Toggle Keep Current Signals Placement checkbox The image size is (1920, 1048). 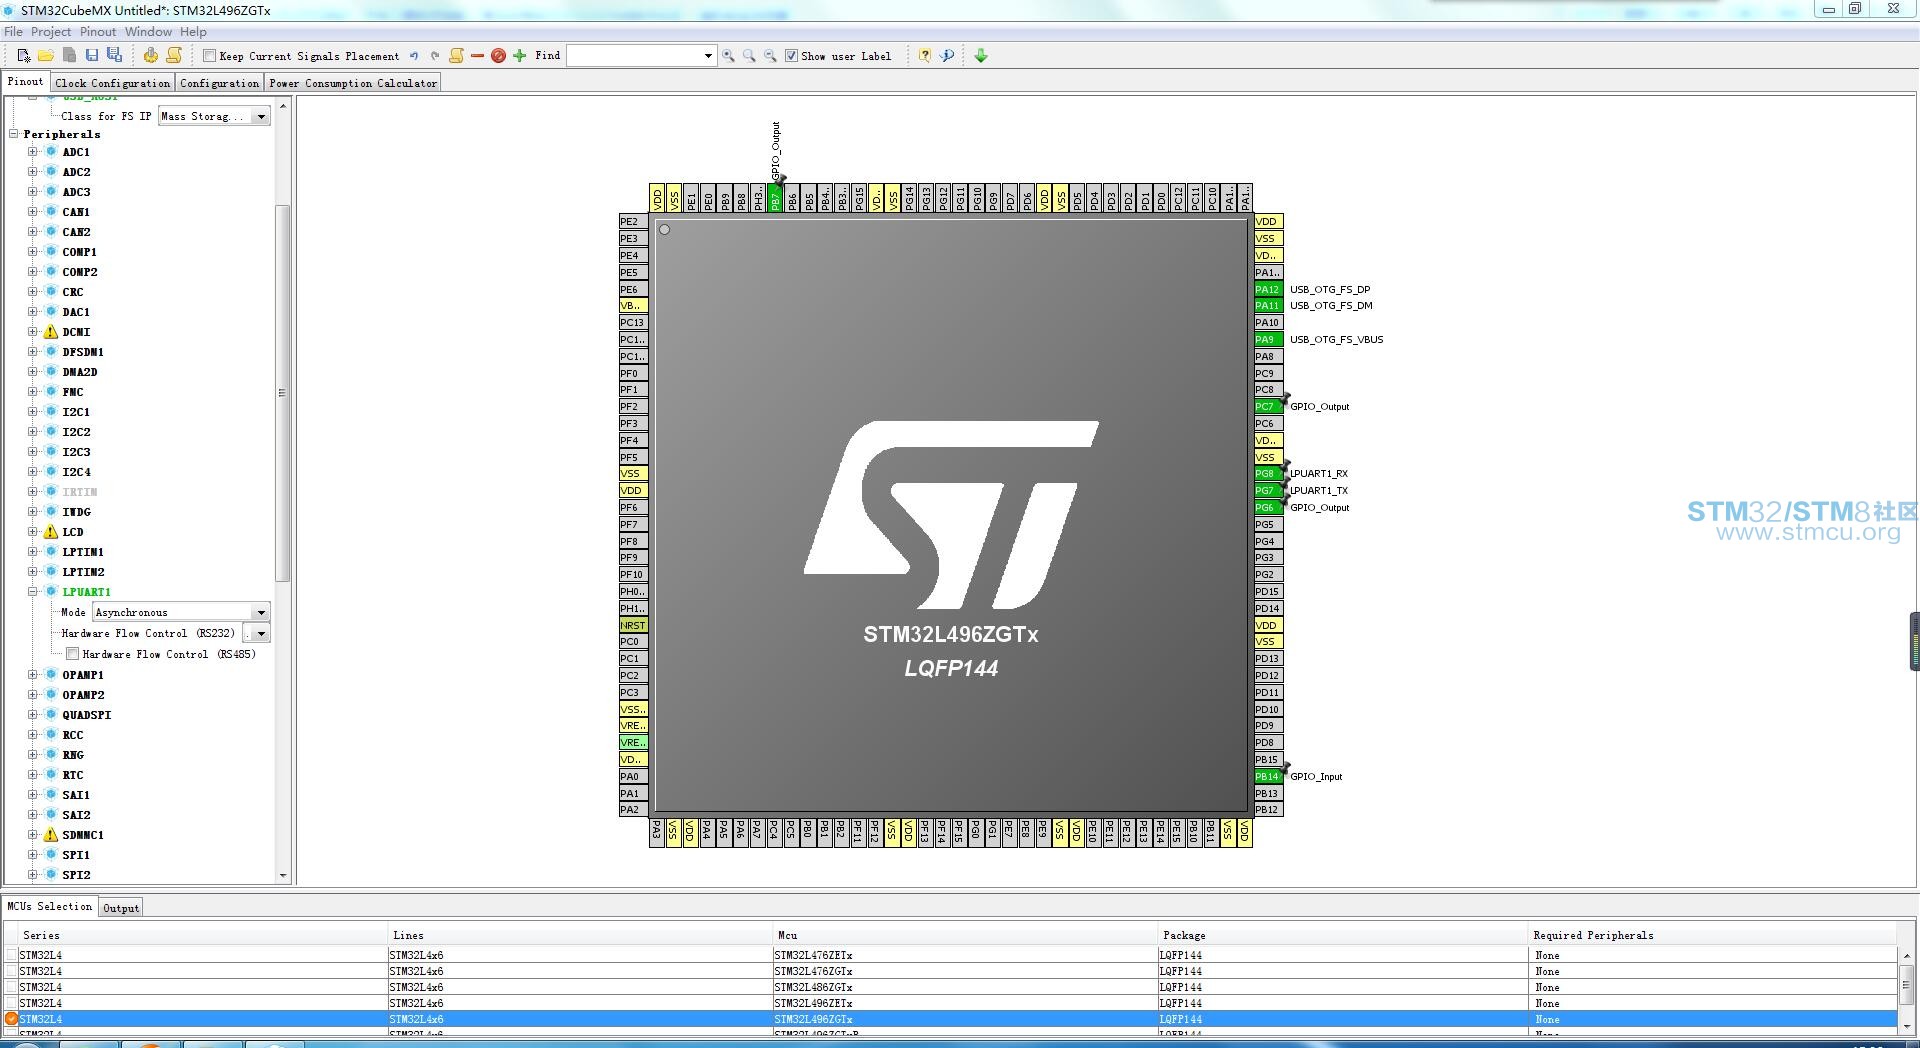[x=209, y=56]
